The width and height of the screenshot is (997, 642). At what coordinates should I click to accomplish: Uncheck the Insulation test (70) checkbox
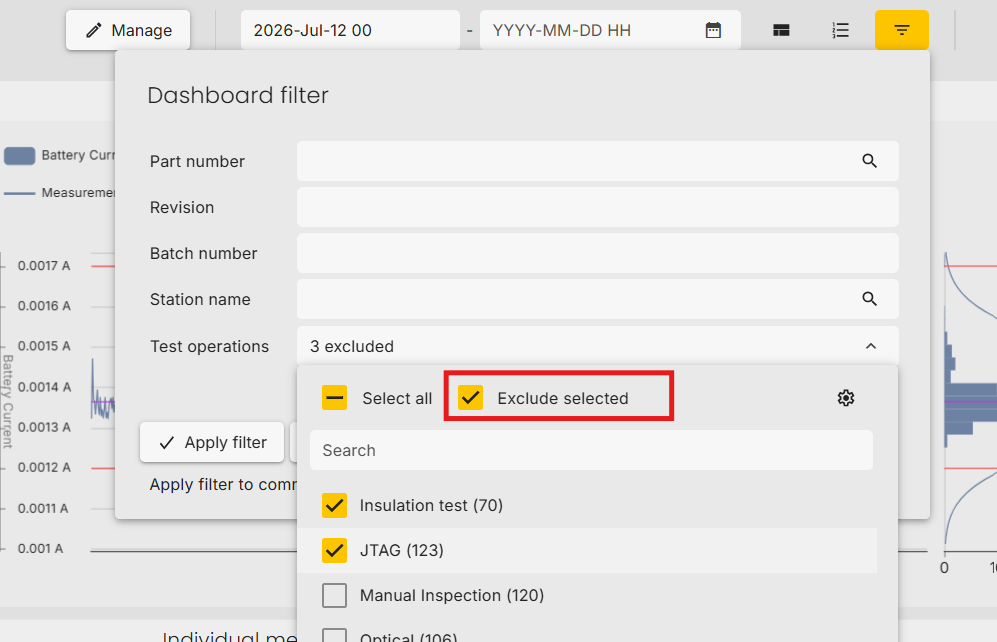(x=334, y=505)
